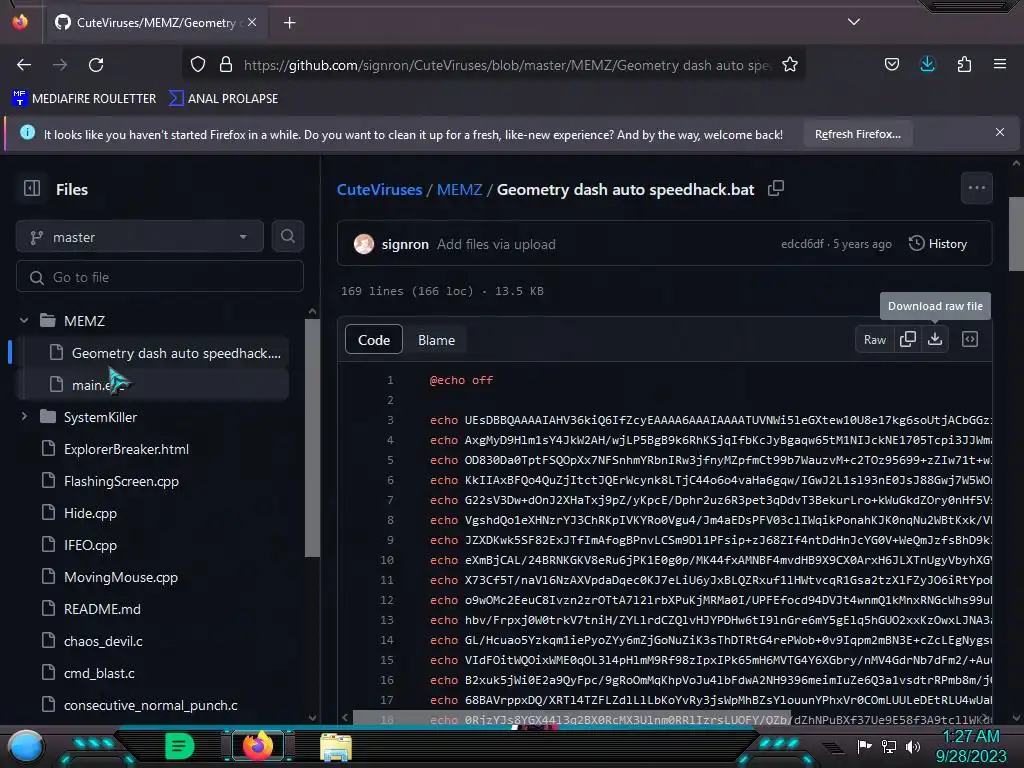Open README.md file

point(102,609)
